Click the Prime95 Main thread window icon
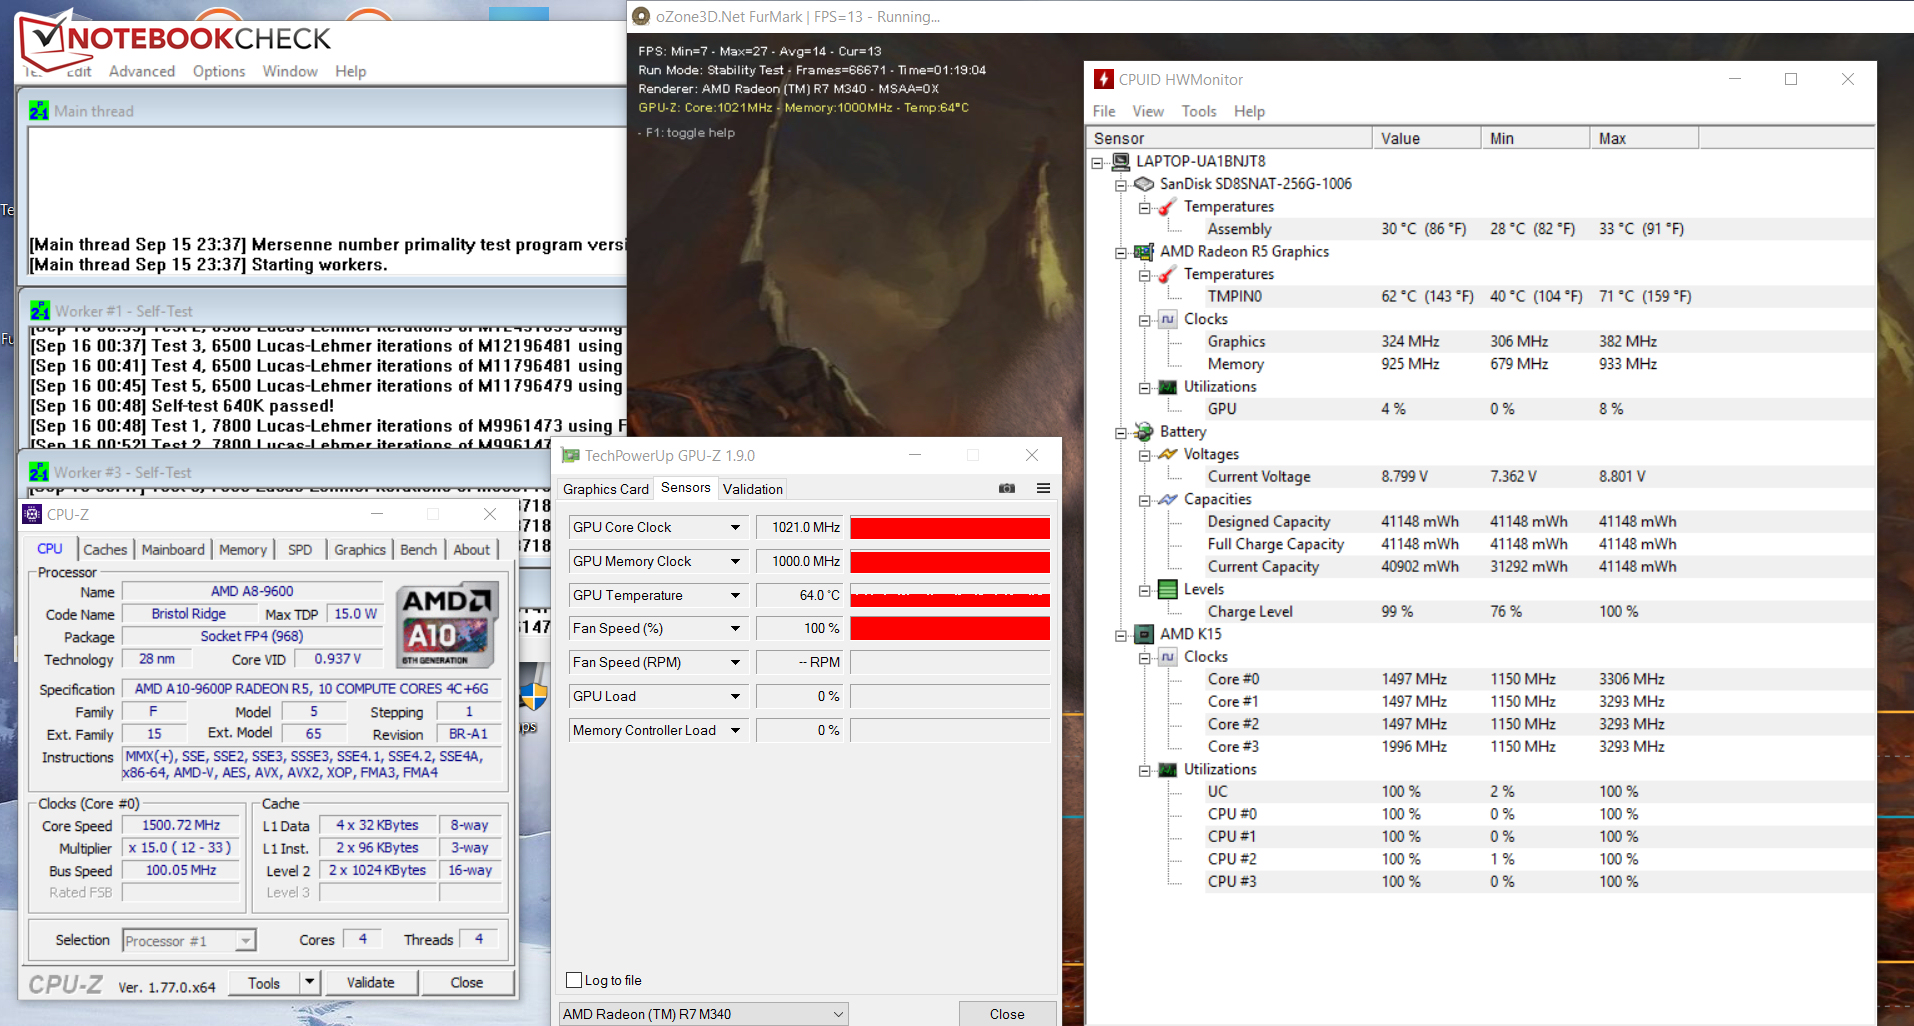The width and height of the screenshot is (1914, 1026). click(39, 111)
